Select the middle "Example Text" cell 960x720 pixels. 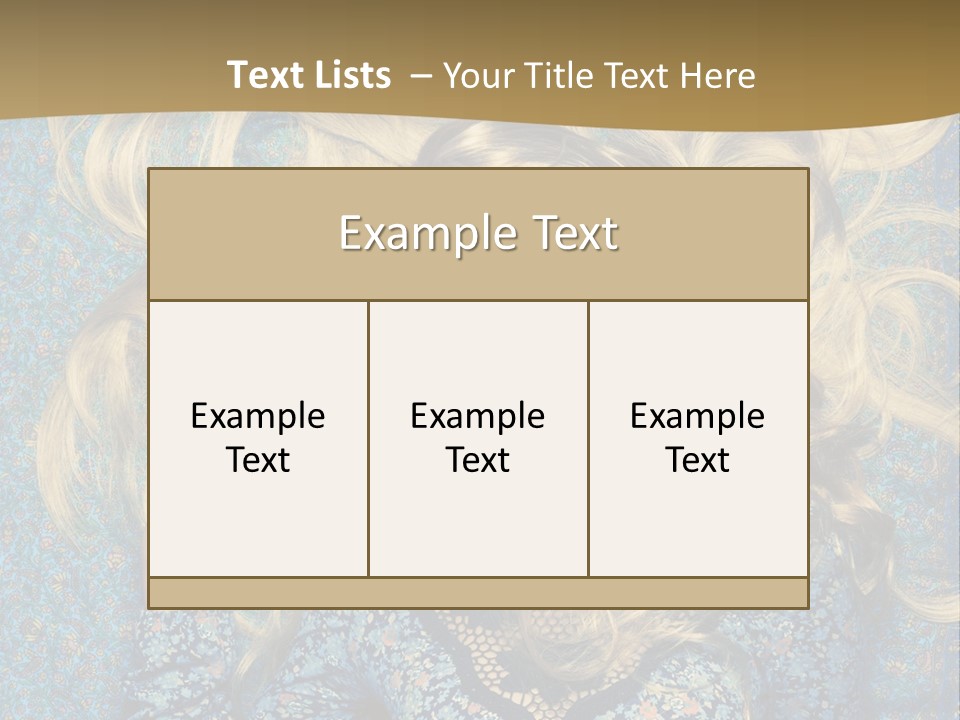(x=478, y=438)
